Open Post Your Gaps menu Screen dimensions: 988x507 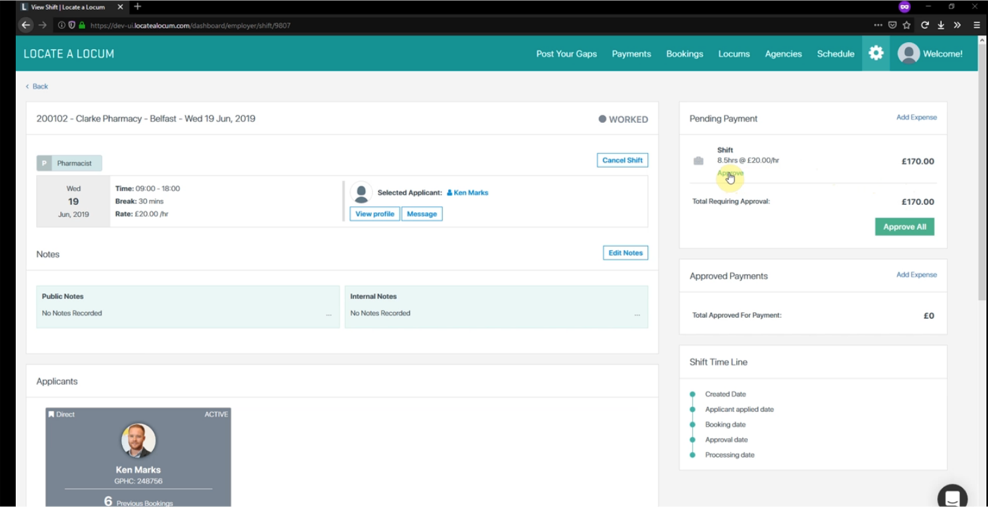[566, 54]
